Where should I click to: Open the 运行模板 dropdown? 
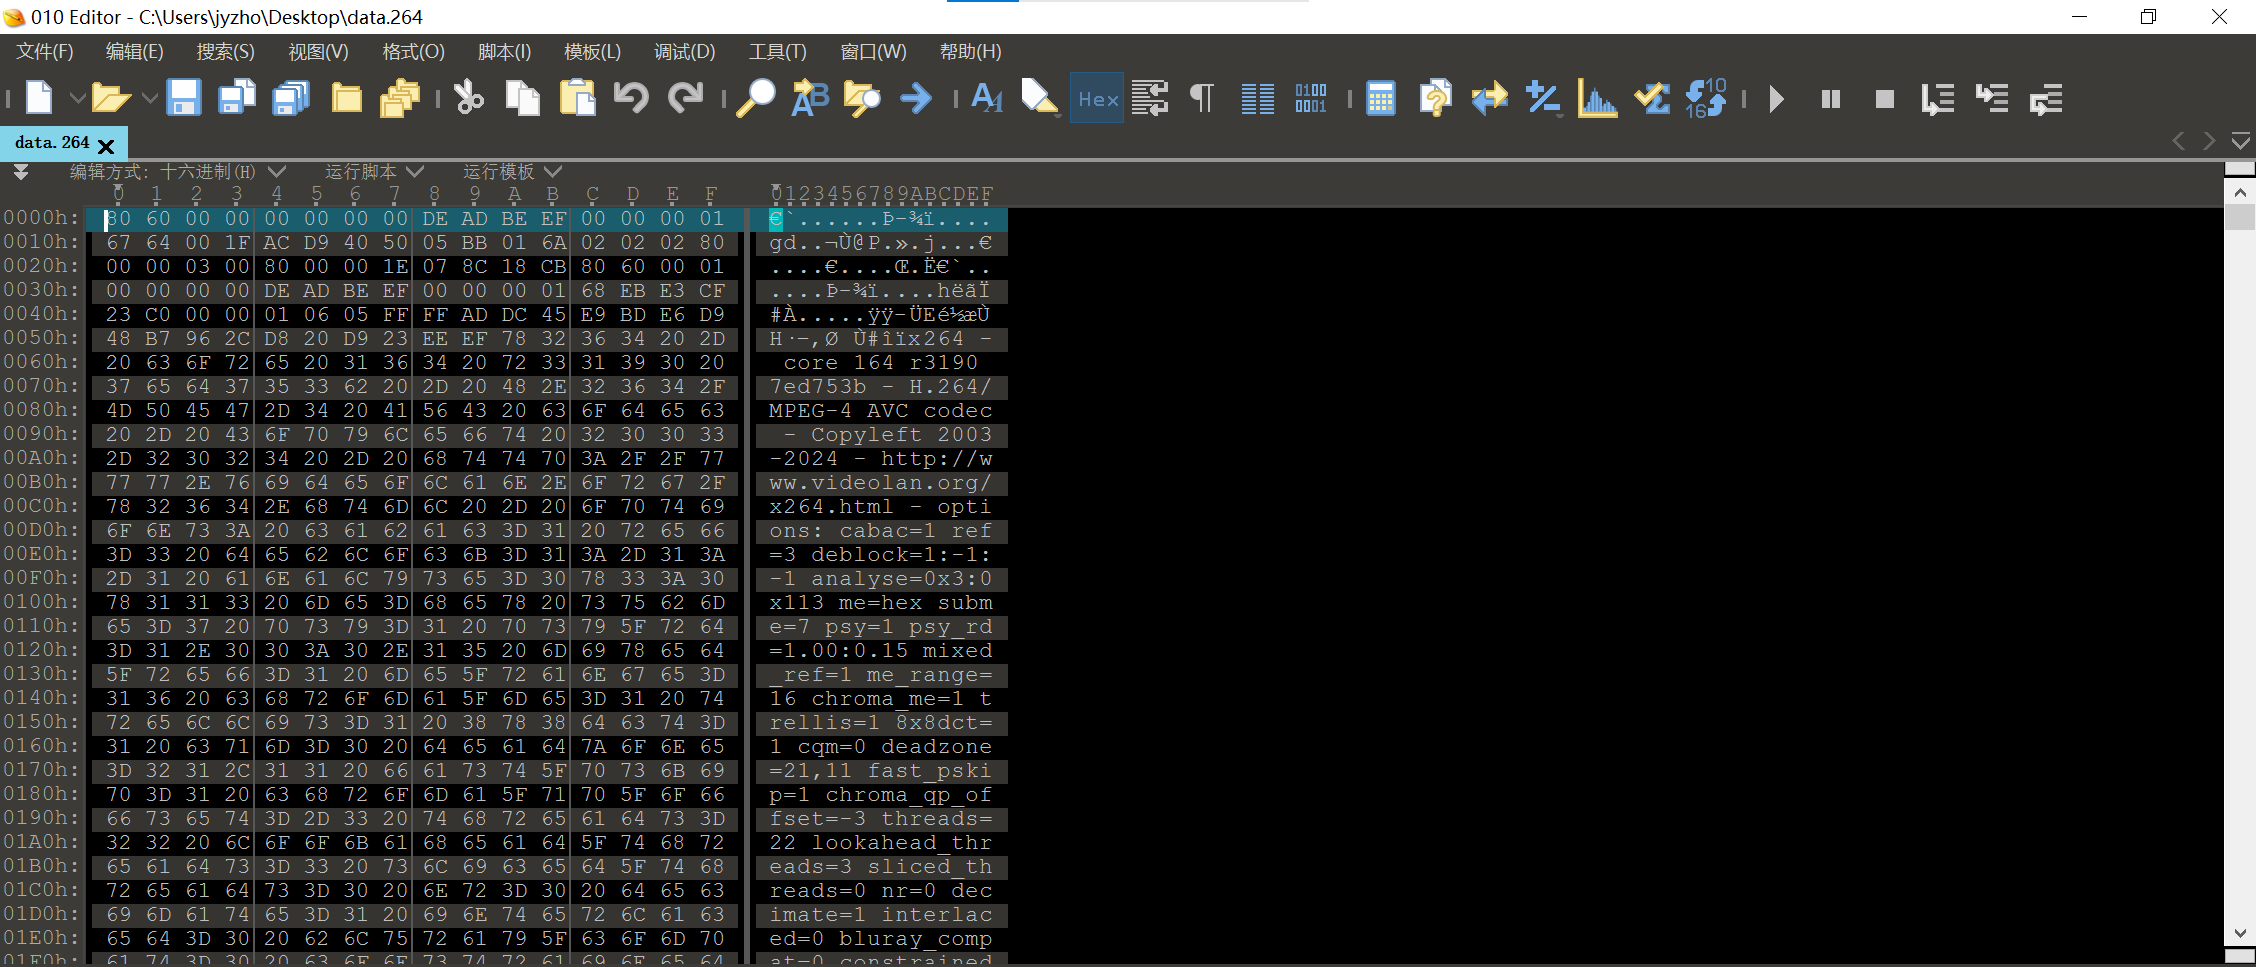point(512,172)
